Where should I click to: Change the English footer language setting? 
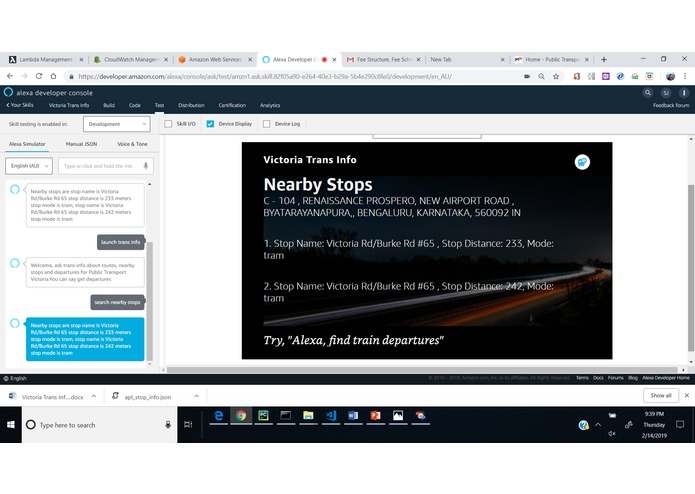tap(15, 378)
